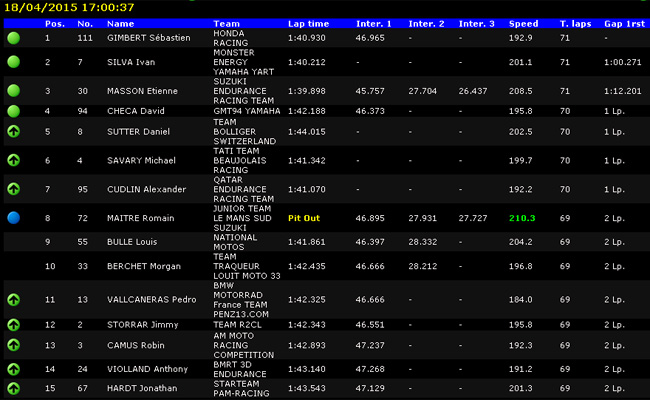
Task: Click the highlighted green speed 210.3
Action: click(522, 217)
